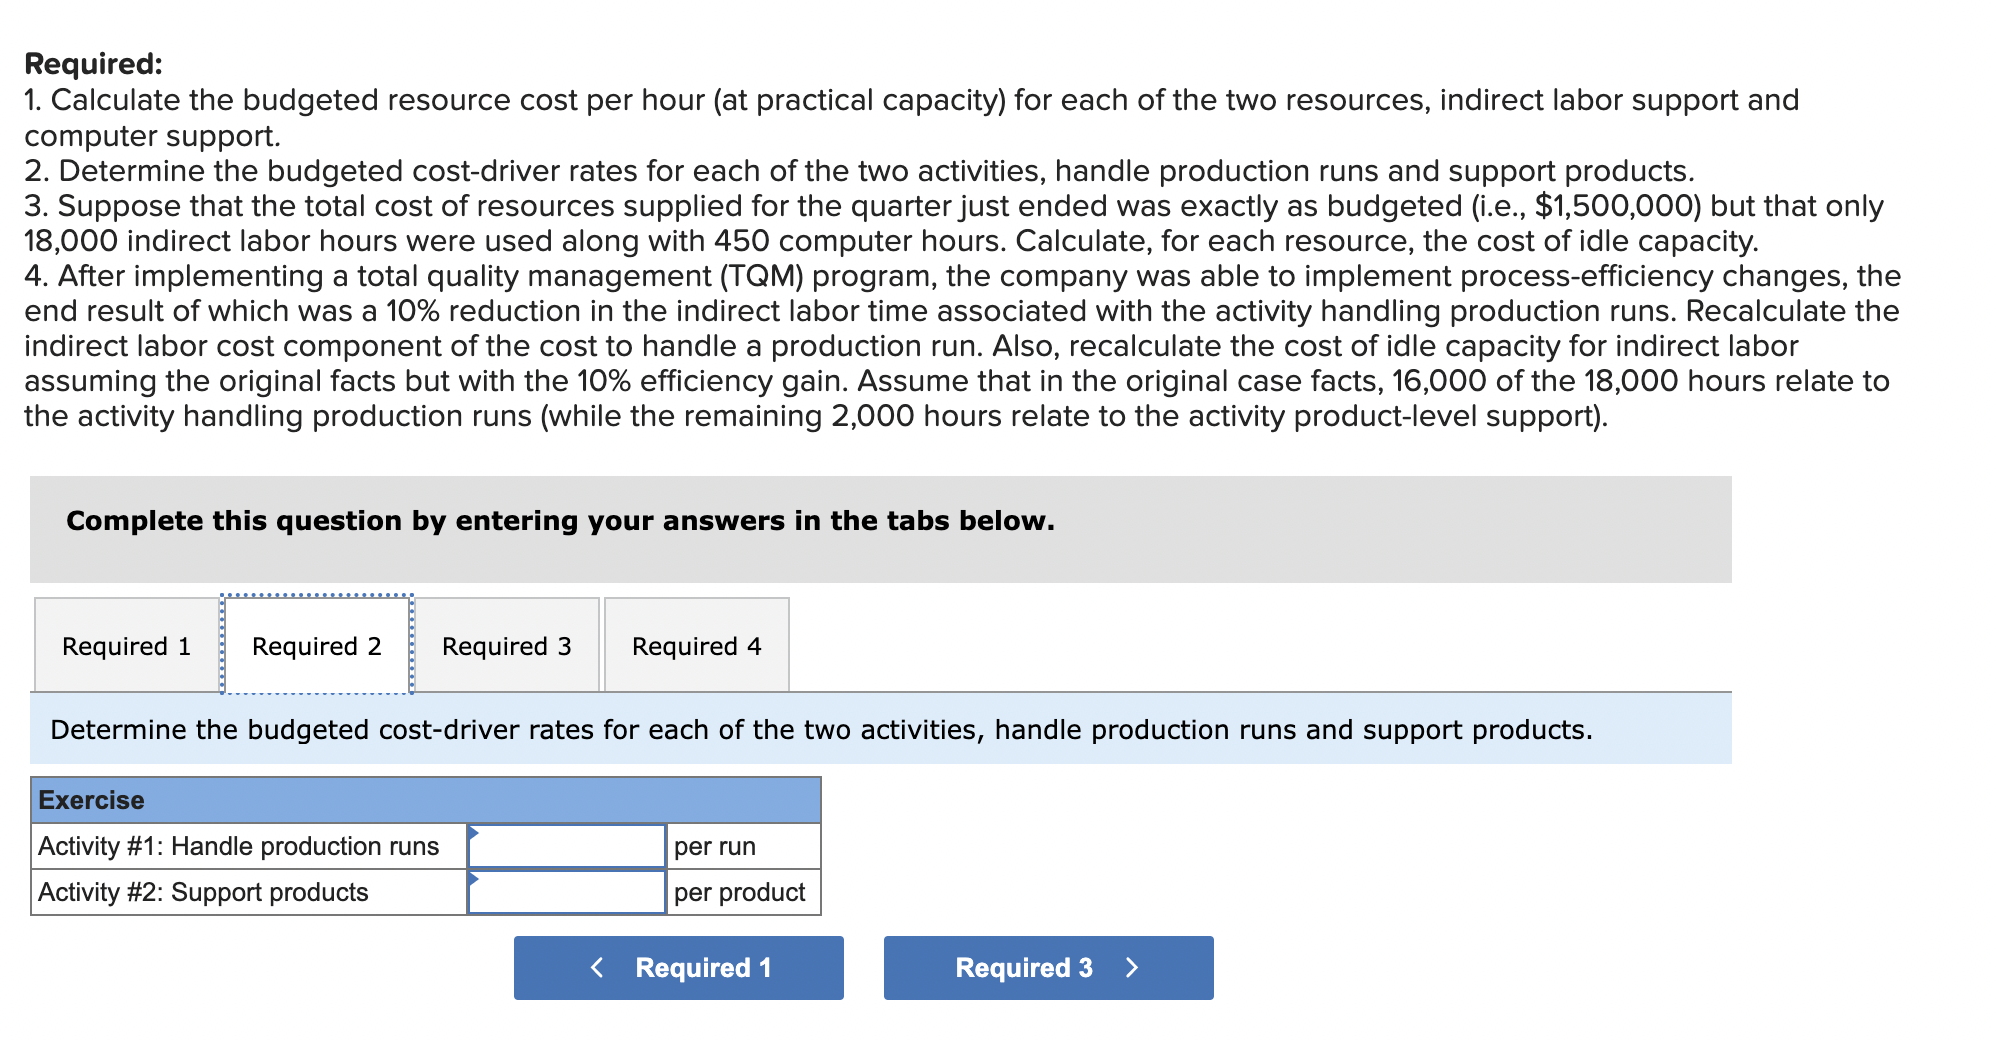
Task: Select the Activity #2: Support products row
Action: [x=203, y=891]
